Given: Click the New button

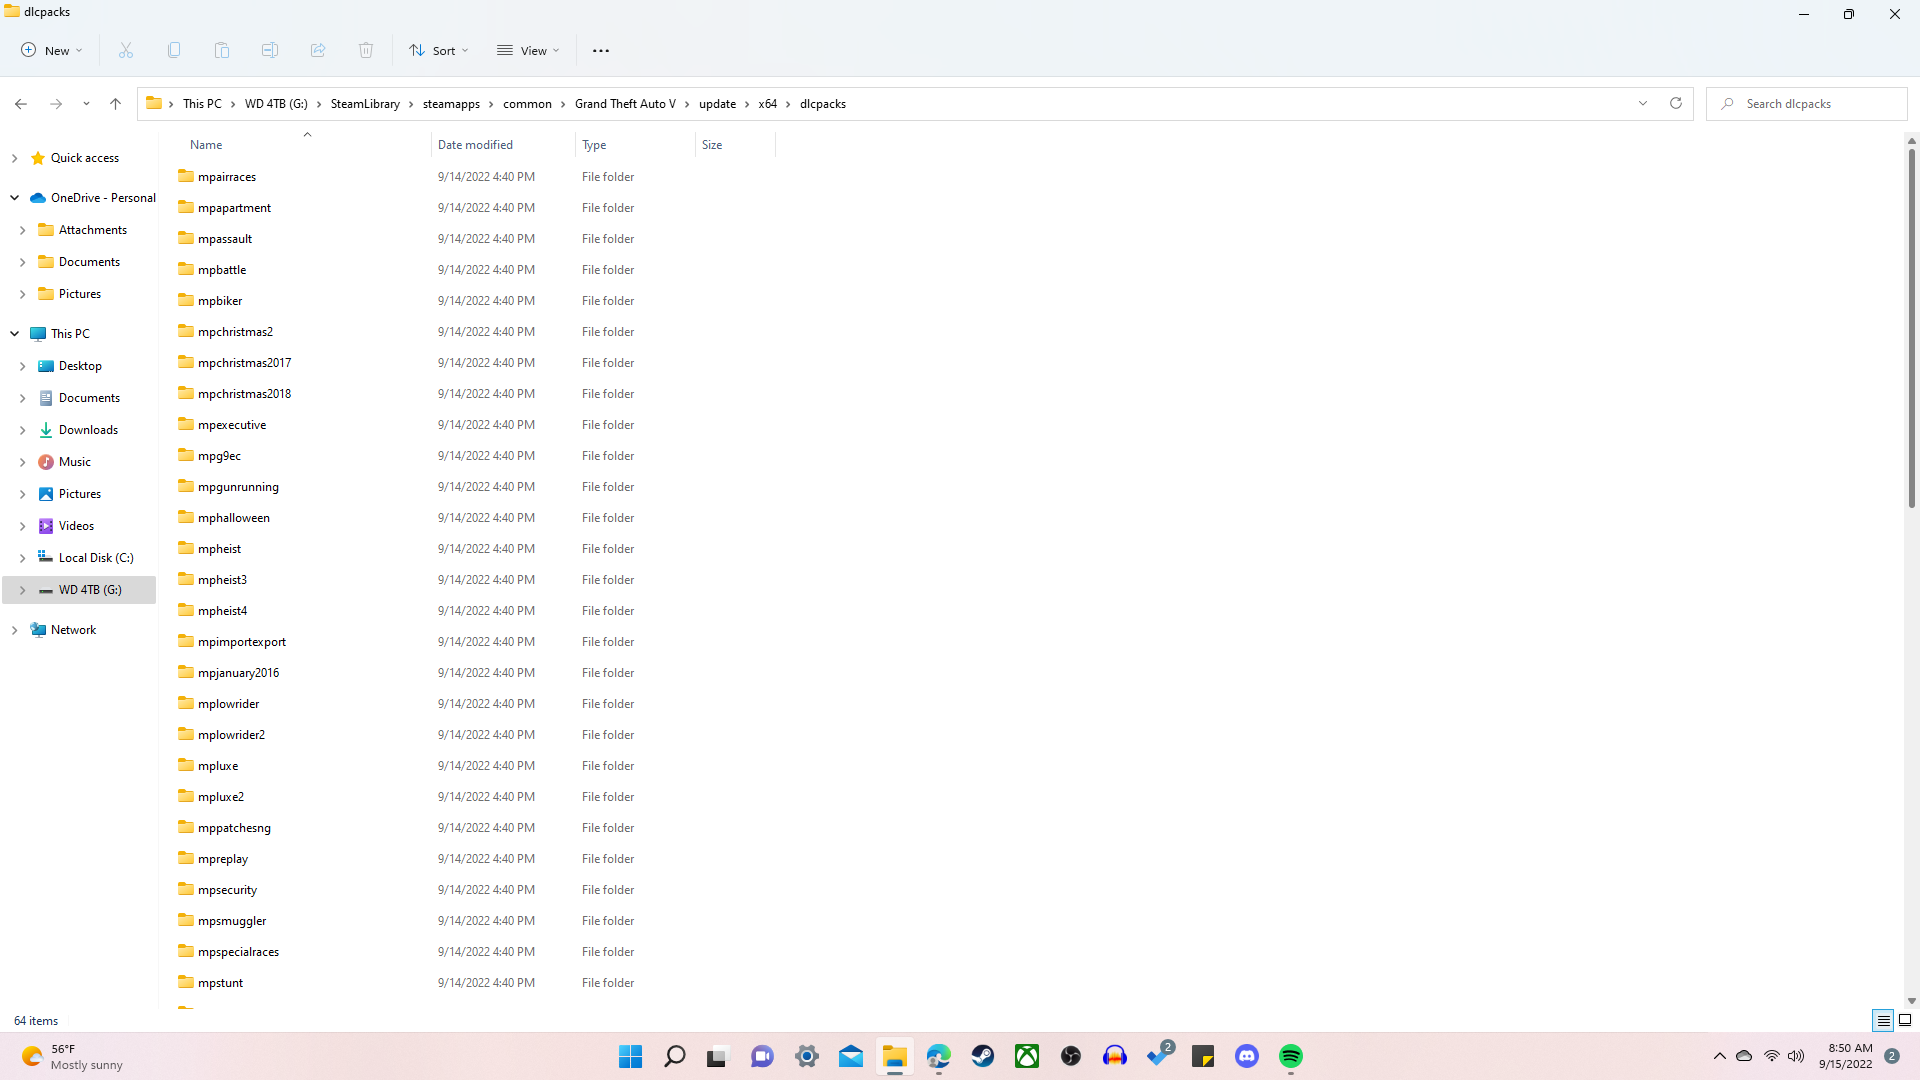Looking at the screenshot, I should pos(52,50).
